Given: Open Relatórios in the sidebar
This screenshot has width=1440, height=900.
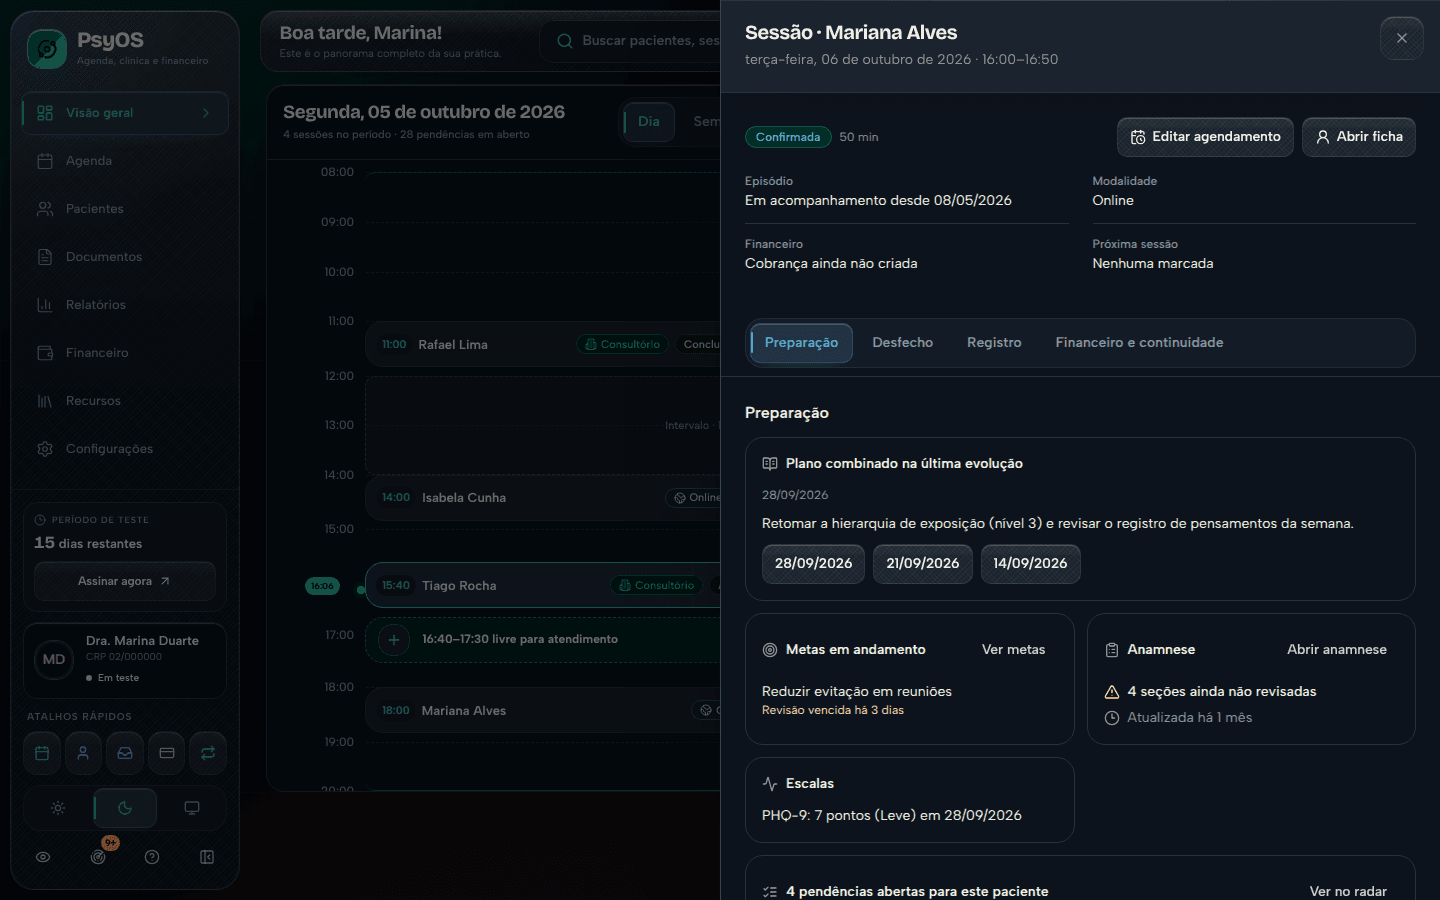Looking at the screenshot, I should click(x=125, y=305).
